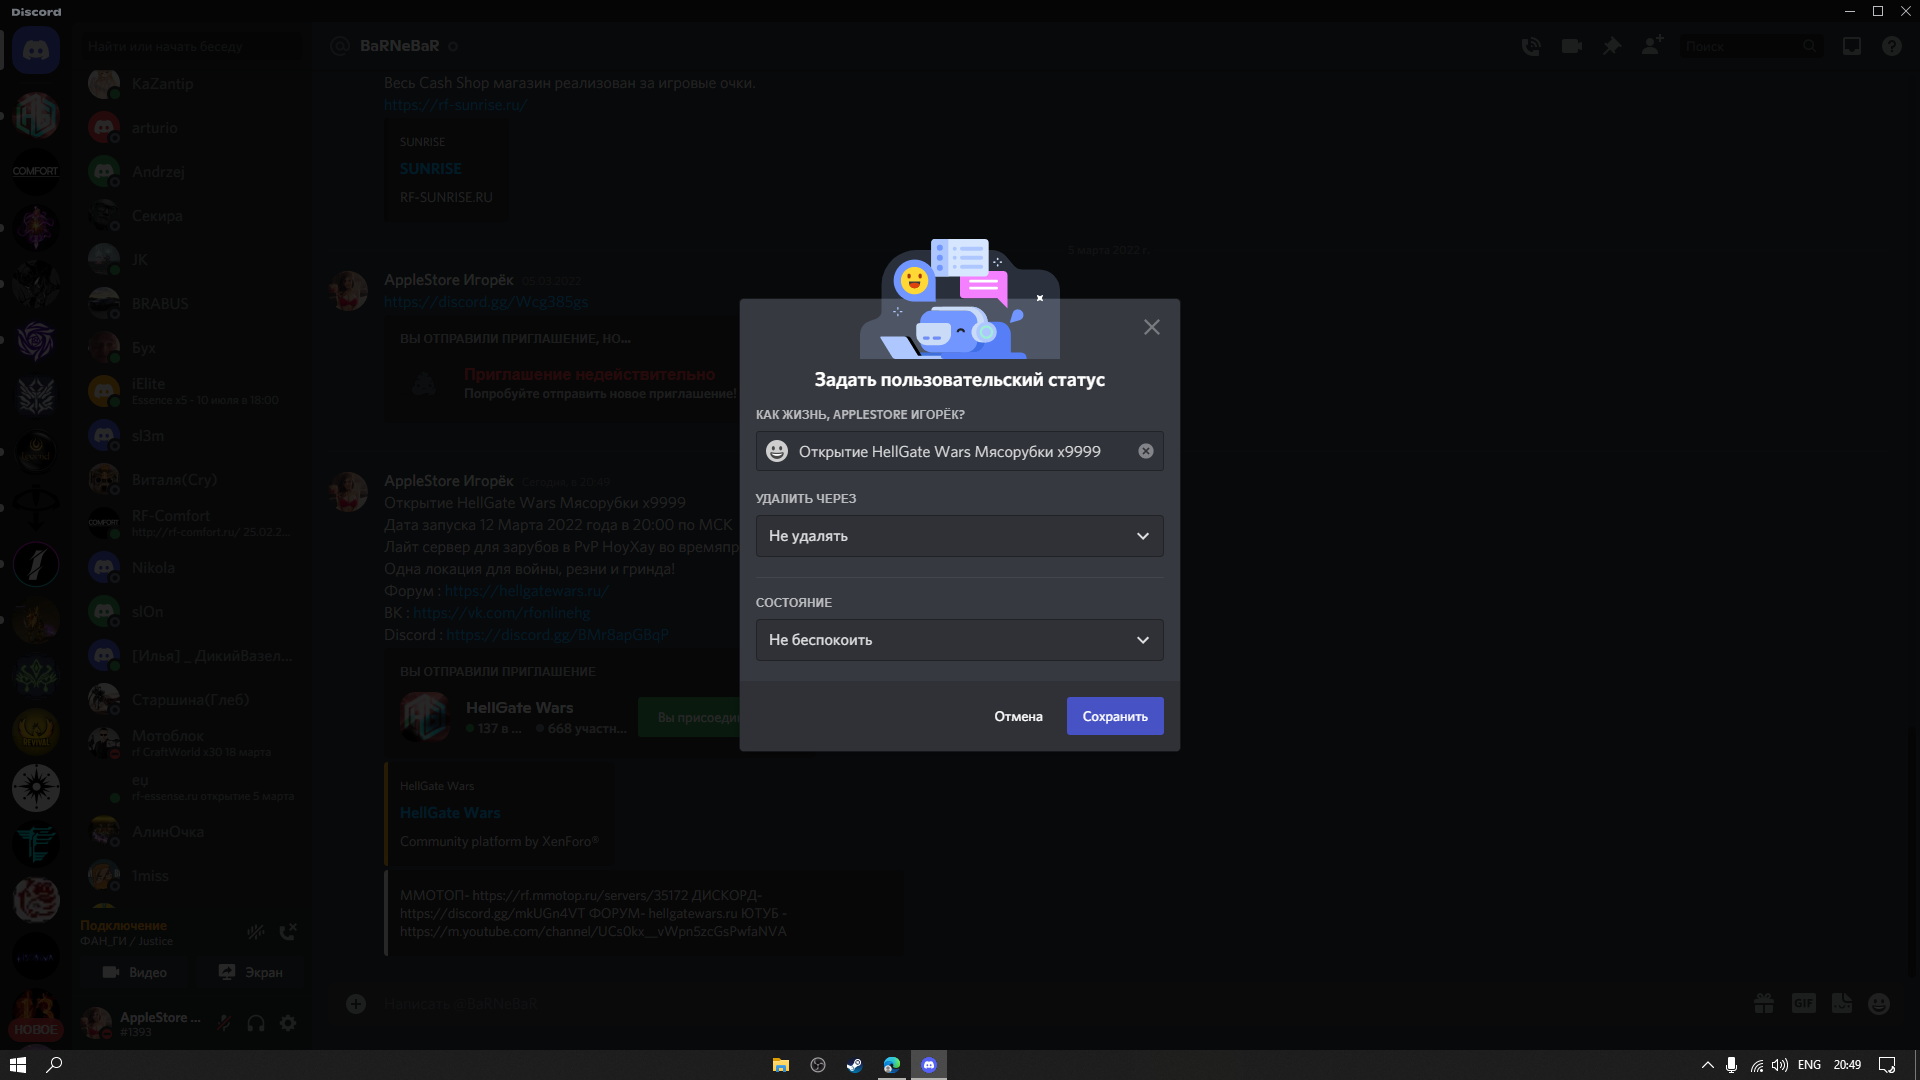The height and width of the screenshot is (1080, 1920).
Task: Click the 'Отмена' button
Action: (x=1018, y=716)
